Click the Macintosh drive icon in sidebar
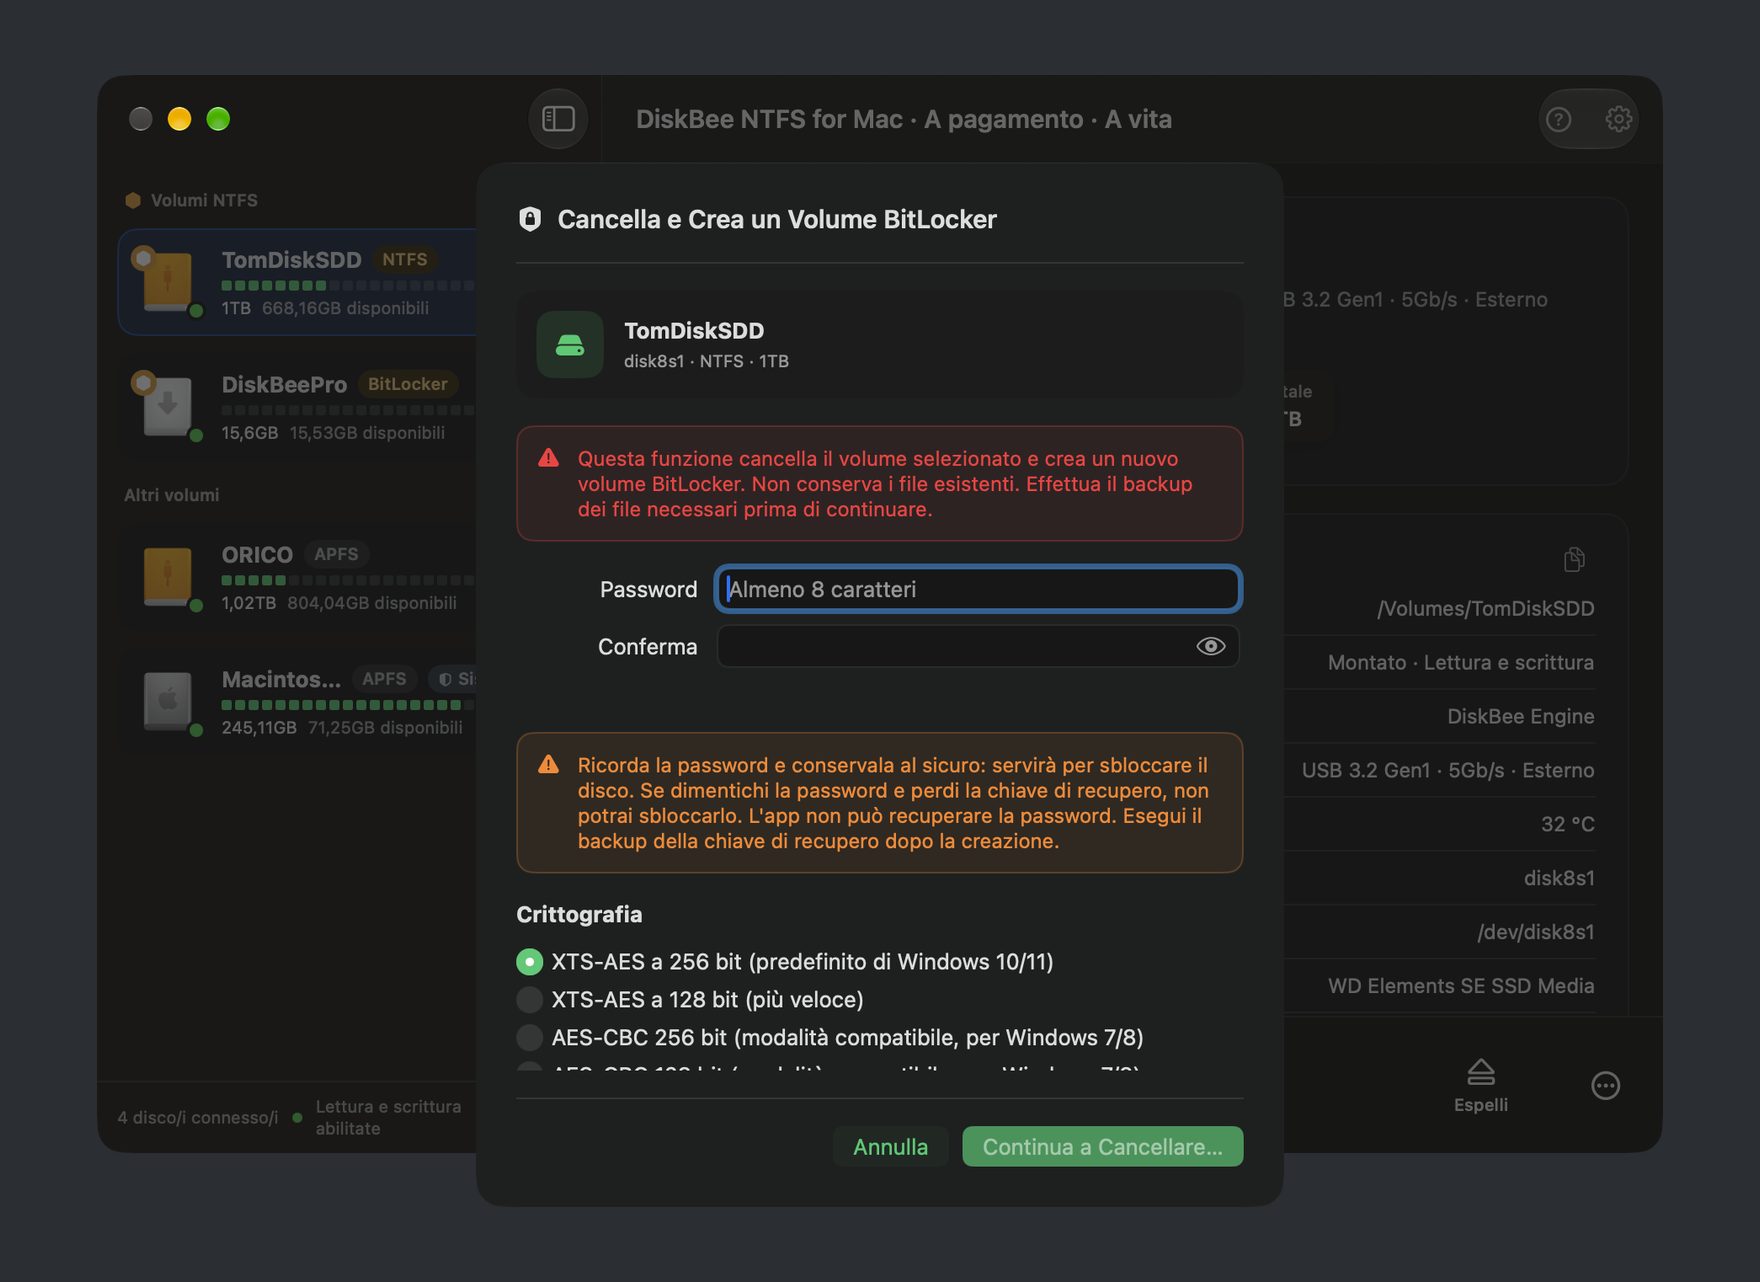 click(167, 701)
